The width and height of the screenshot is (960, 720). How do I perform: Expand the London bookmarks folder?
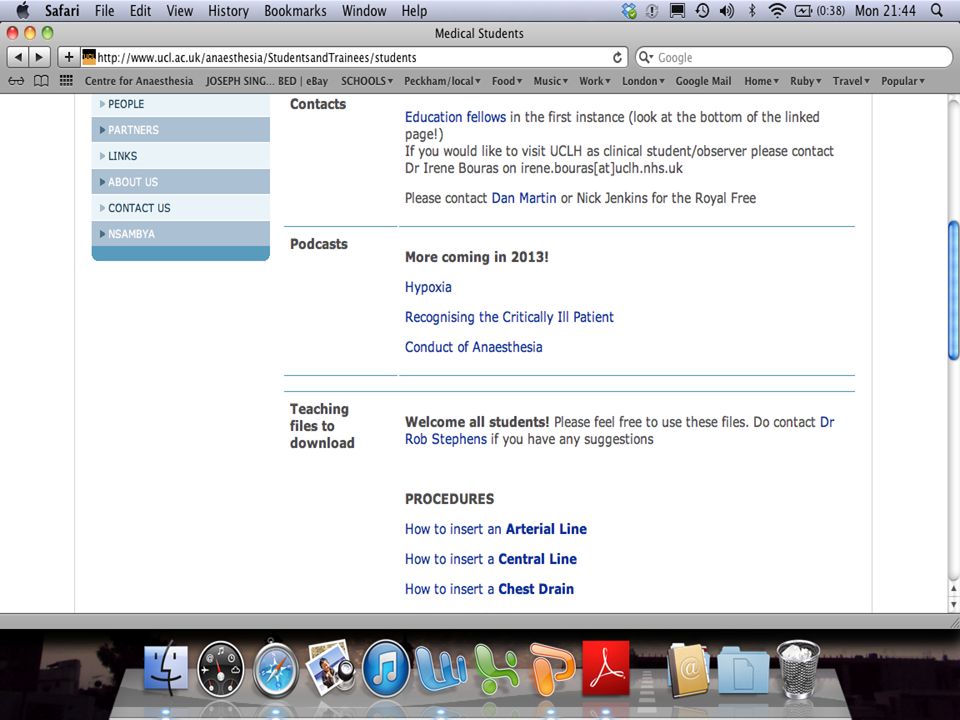[x=643, y=81]
